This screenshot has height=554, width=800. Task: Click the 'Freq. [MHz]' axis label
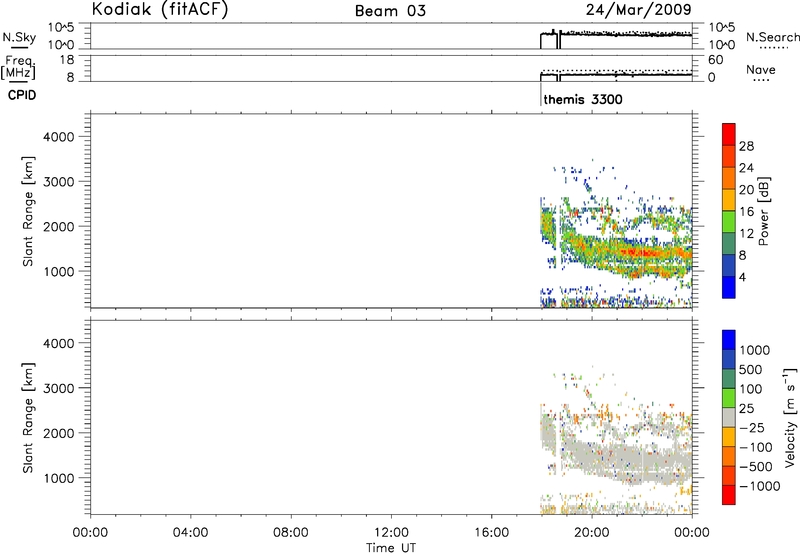(19, 67)
